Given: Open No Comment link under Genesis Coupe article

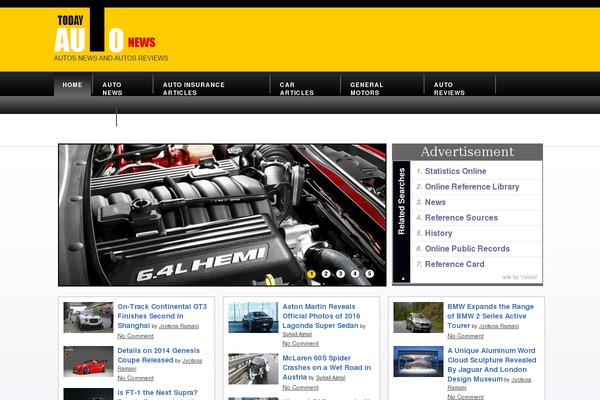Looking at the screenshot, I should click(135, 378).
